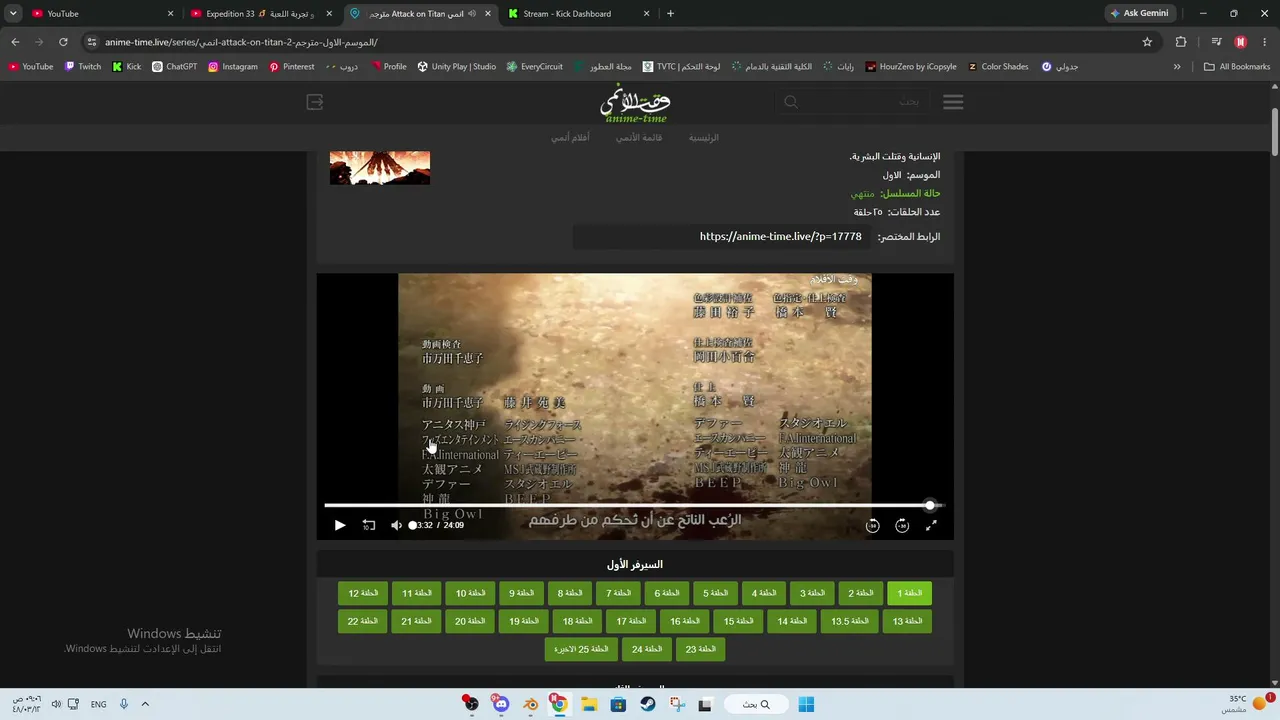Skip back 30 seconds in video
The width and height of the screenshot is (1280, 720).
click(872, 525)
